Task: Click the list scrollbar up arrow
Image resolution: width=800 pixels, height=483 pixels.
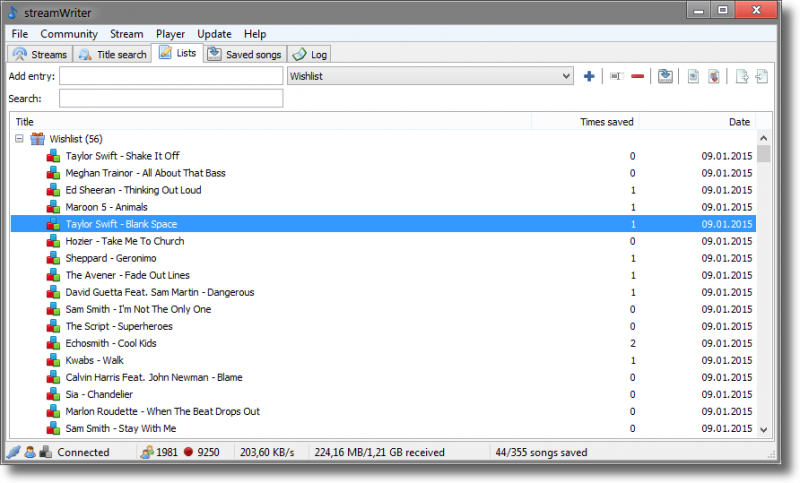Action: (x=764, y=138)
